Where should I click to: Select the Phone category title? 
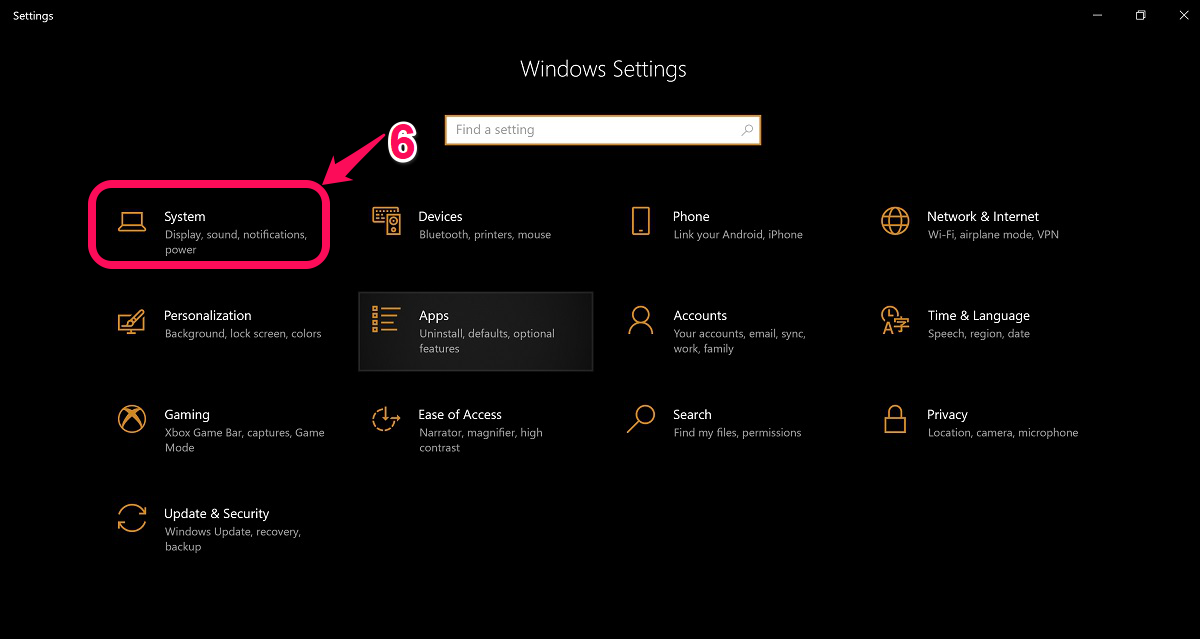691,216
